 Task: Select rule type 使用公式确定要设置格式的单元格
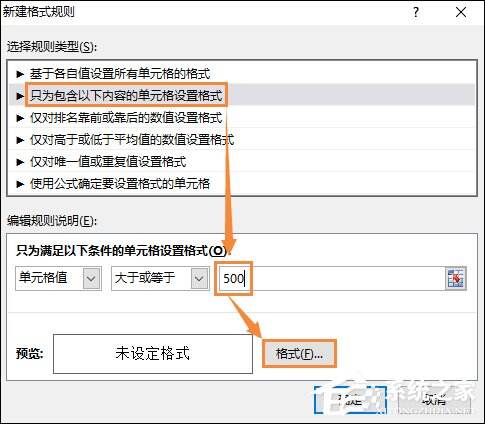242,183
